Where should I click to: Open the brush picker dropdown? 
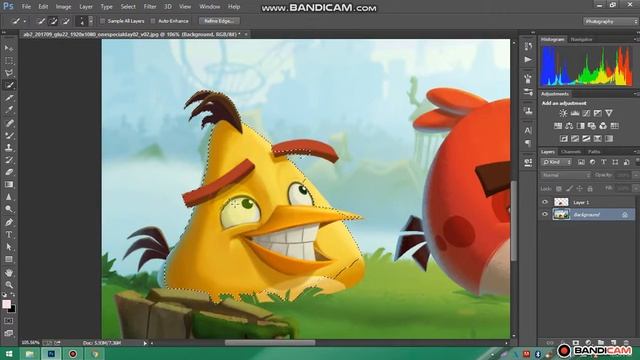click(91, 21)
